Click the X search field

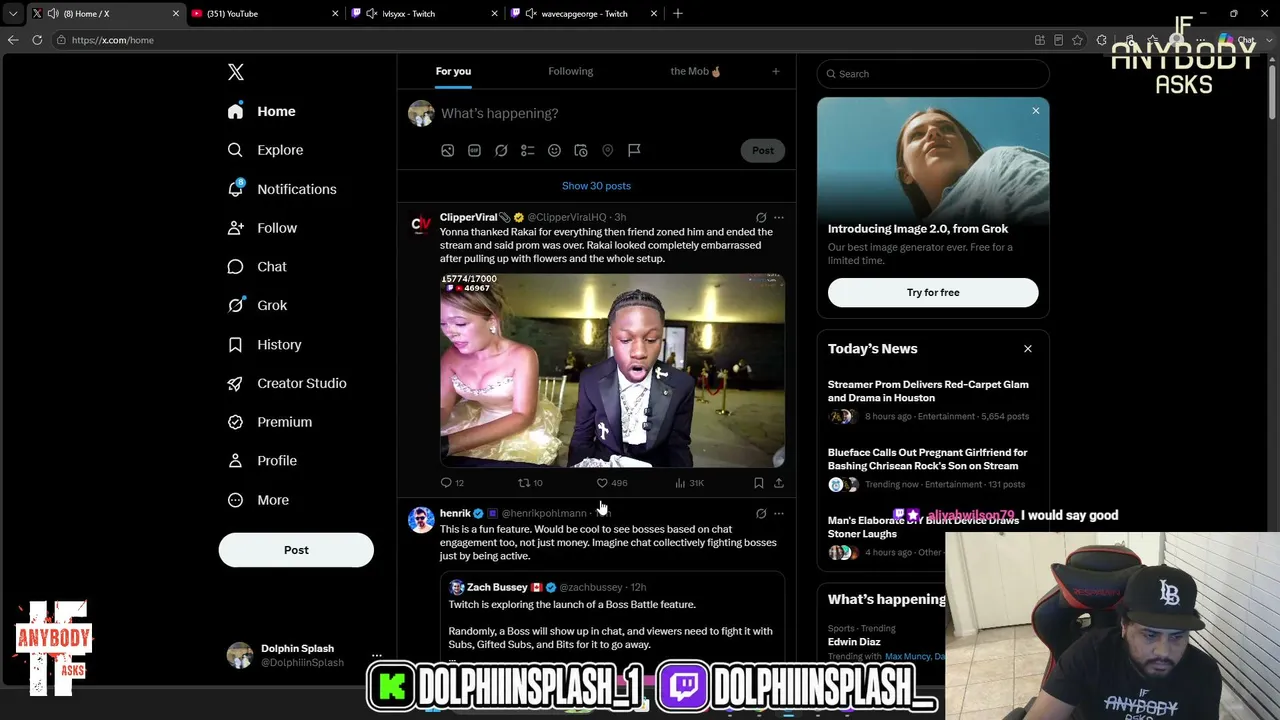tap(933, 74)
